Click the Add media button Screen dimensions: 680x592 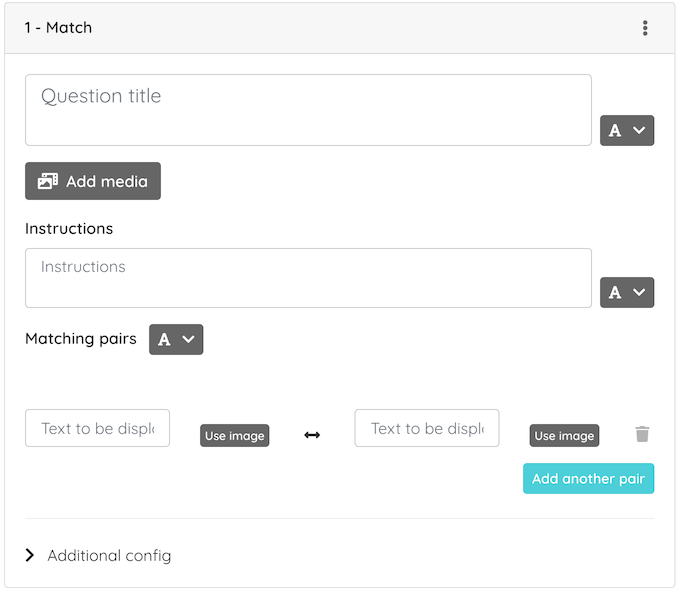point(93,181)
